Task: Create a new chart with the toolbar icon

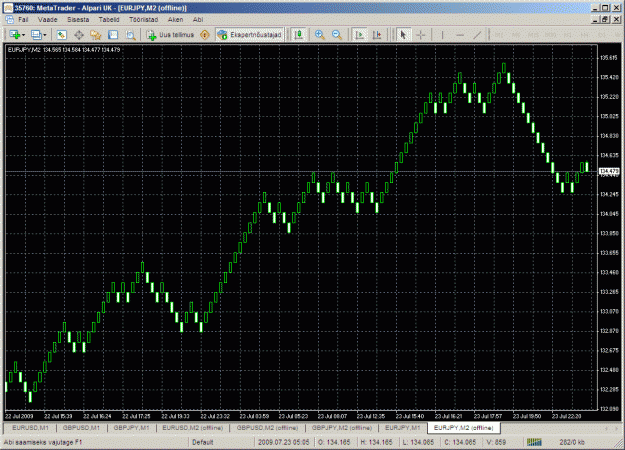Action: pos(15,35)
